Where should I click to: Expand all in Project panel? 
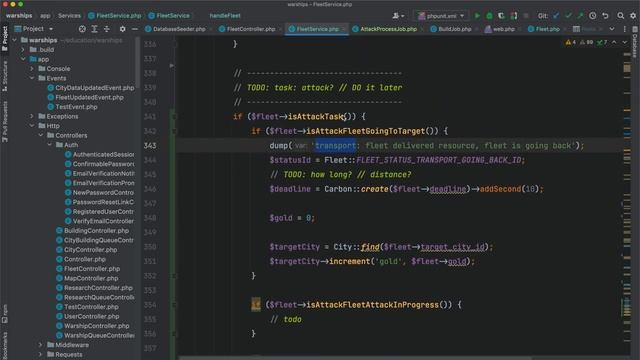click(94, 29)
